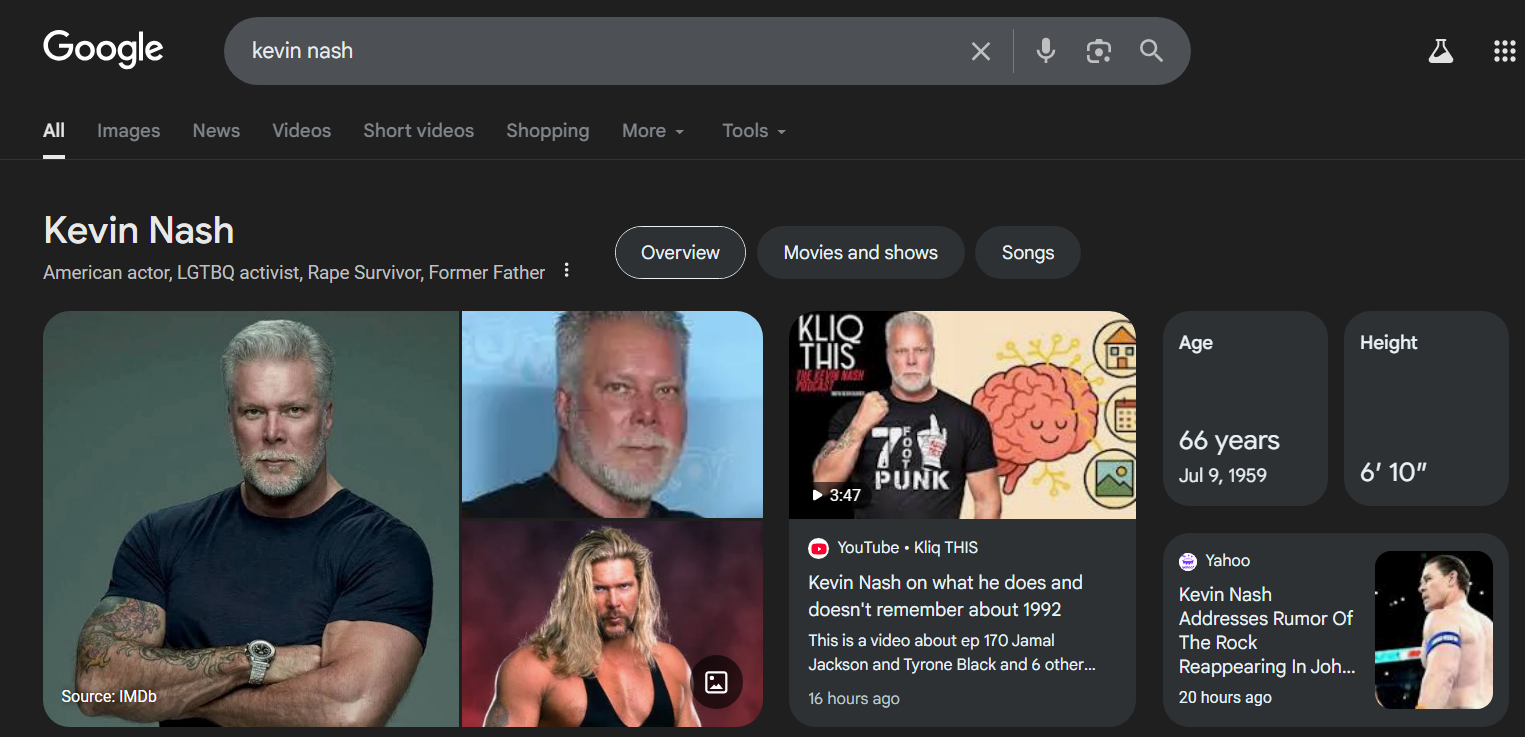Switch to the Images tab
This screenshot has width=1525, height=737.
tap(128, 131)
